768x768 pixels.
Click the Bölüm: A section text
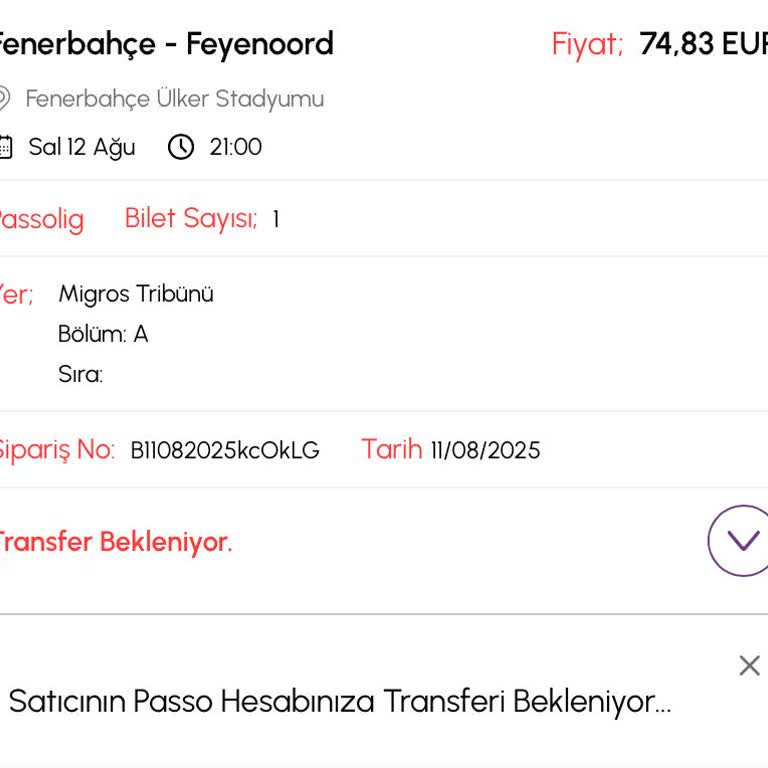(x=103, y=334)
